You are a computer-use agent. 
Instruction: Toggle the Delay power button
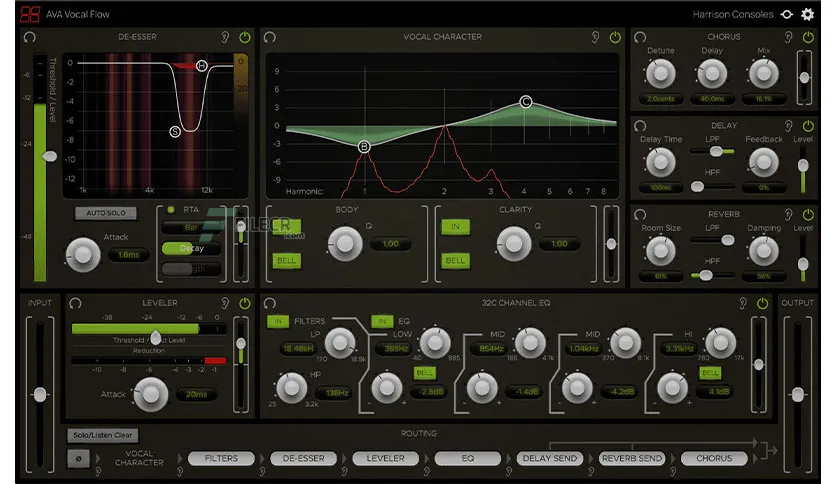(x=808, y=125)
